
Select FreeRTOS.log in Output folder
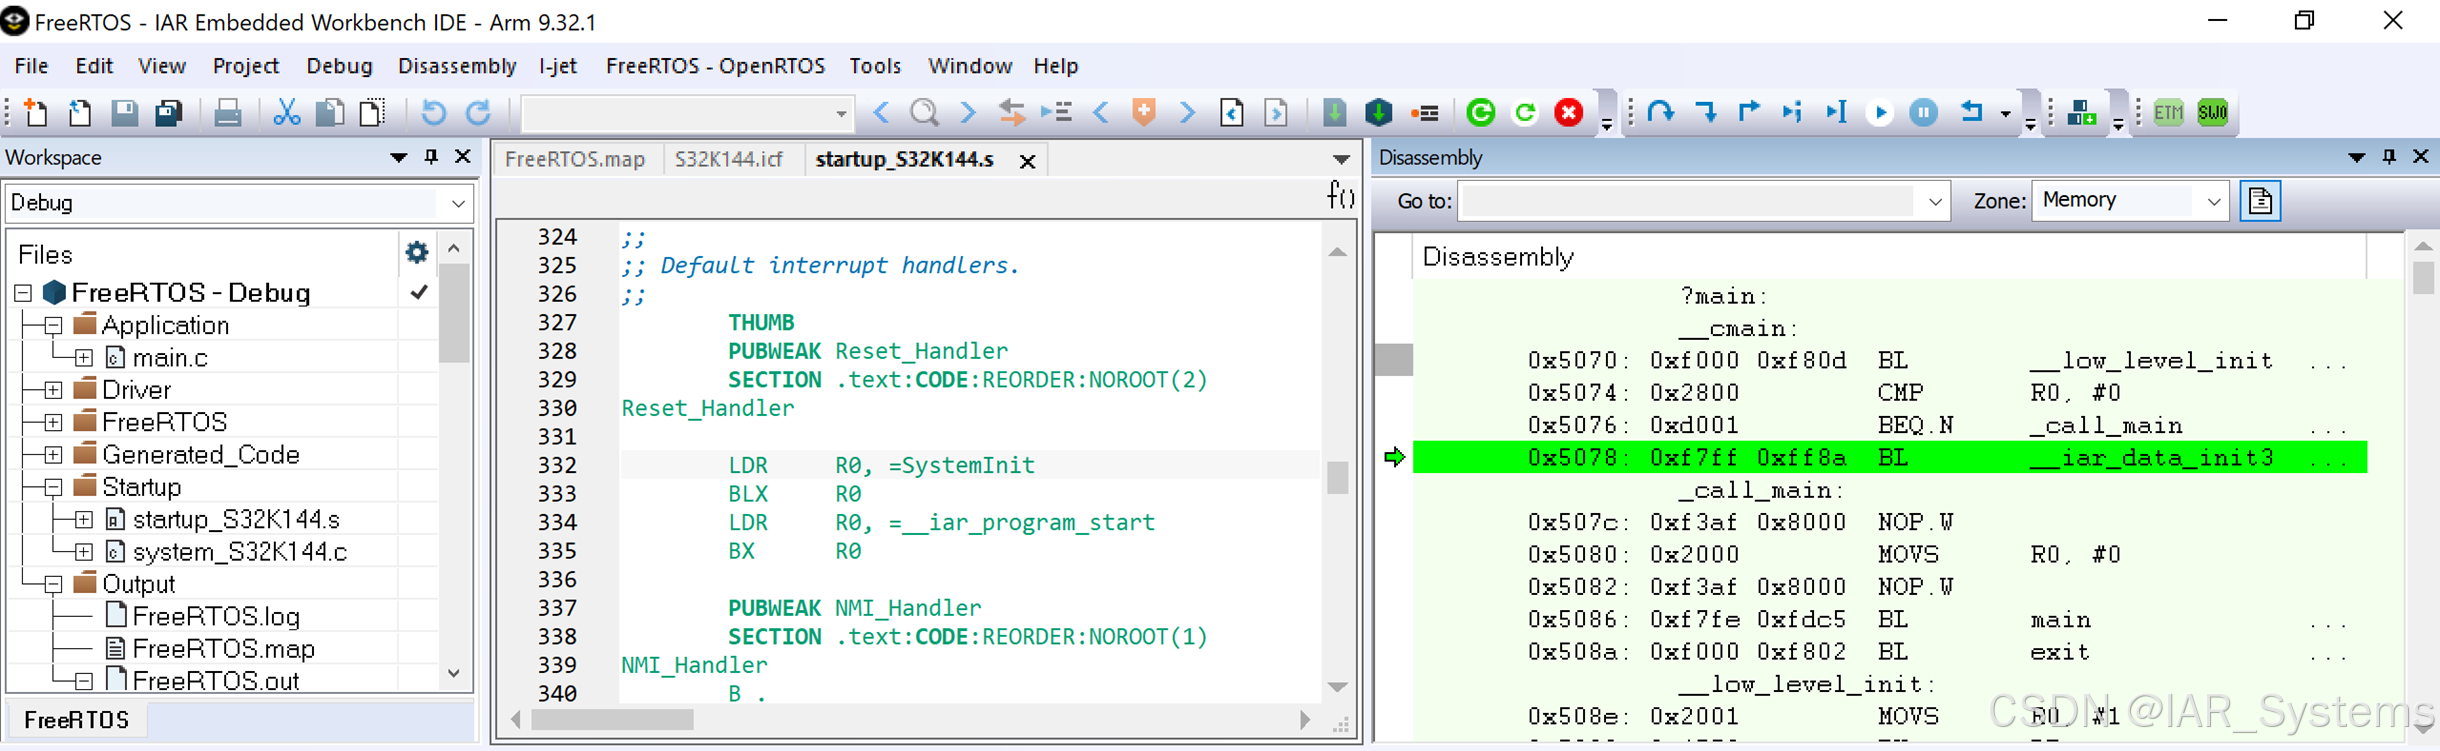coord(216,616)
